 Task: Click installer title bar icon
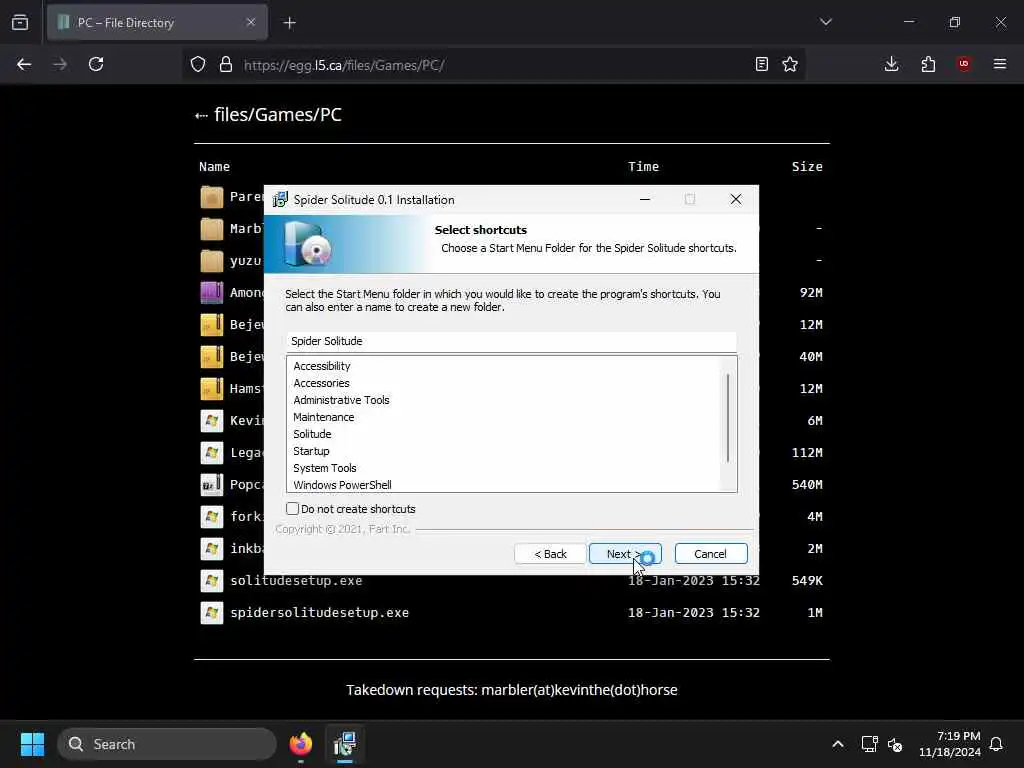point(280,200)
